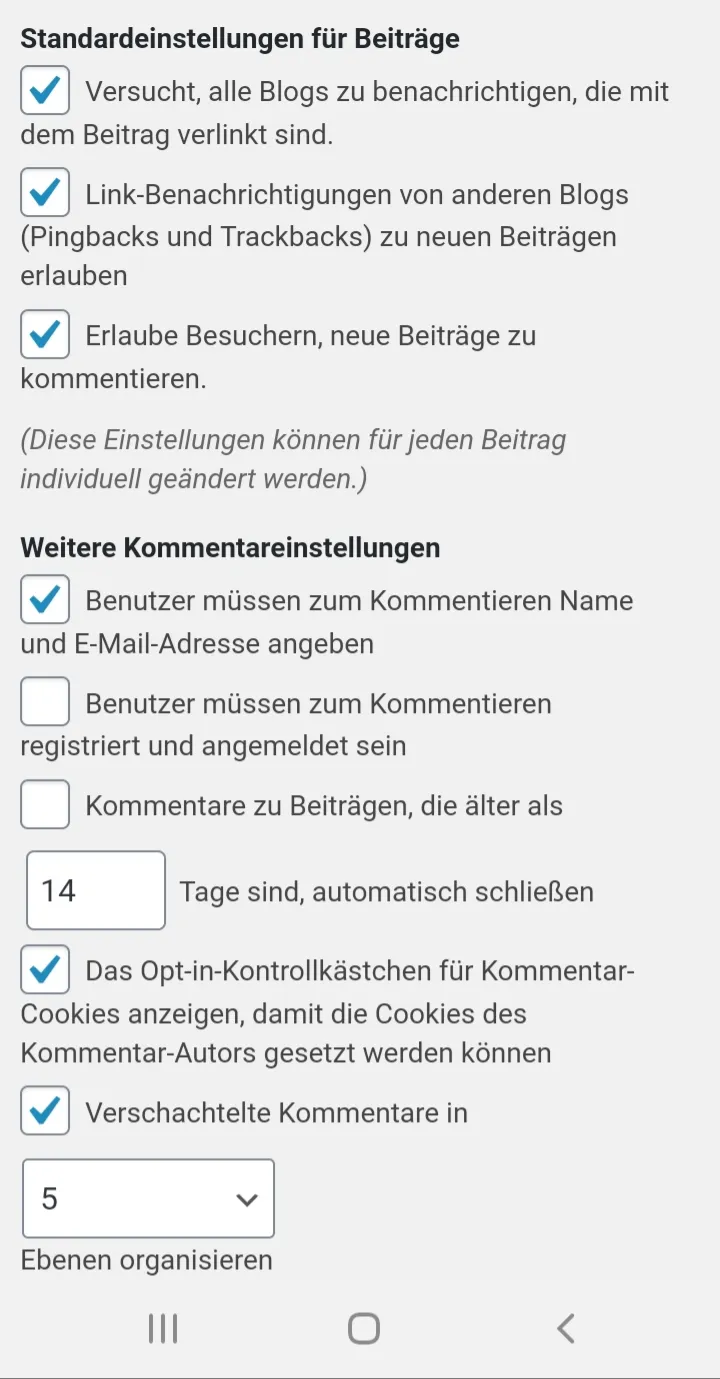Tap the Android back arrow icon

pos(566,1328)
